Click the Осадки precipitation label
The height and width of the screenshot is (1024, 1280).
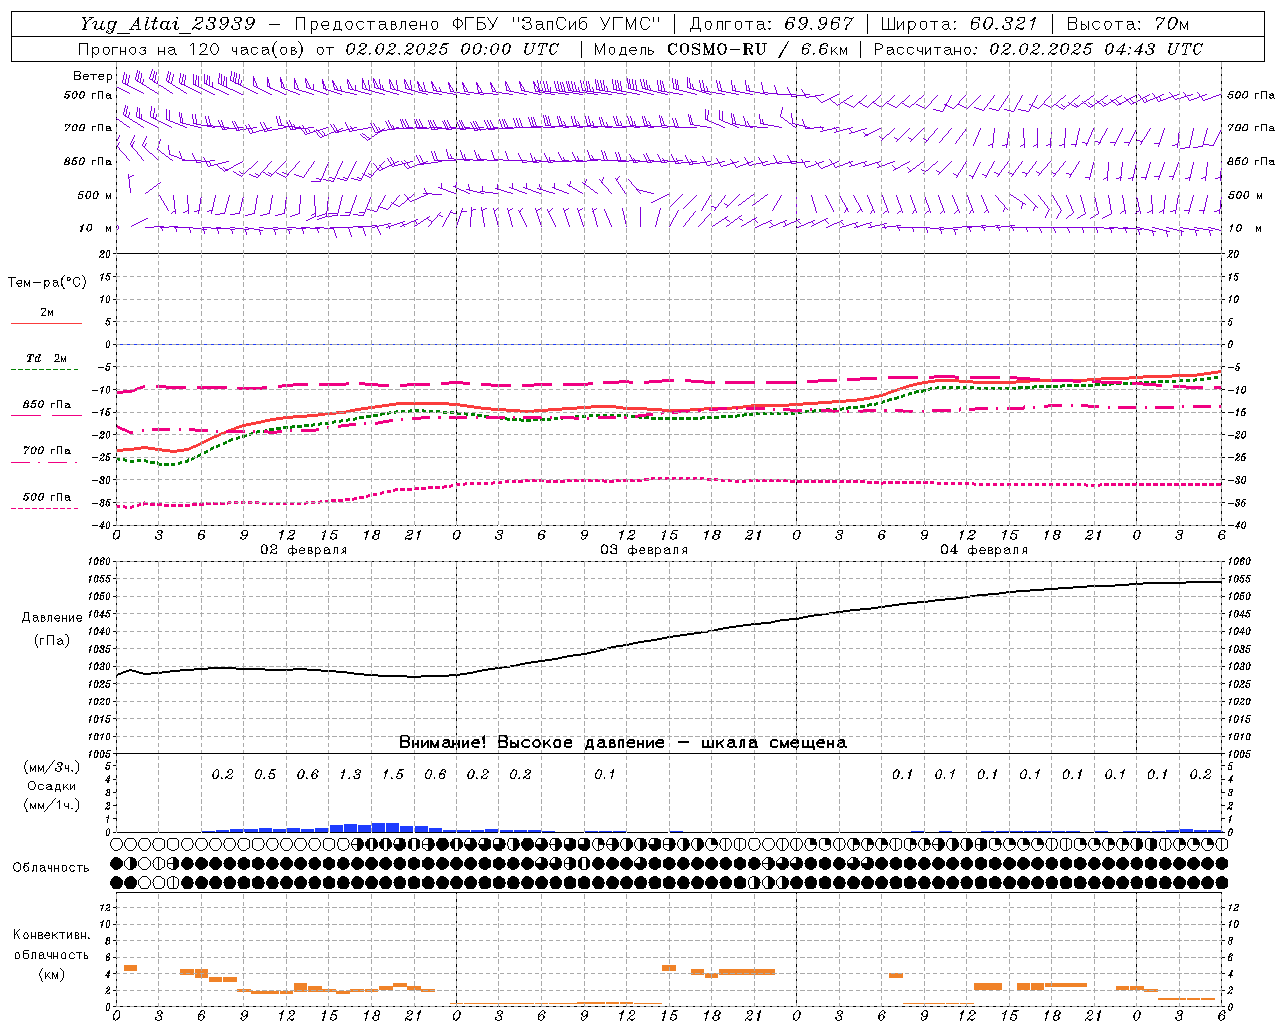[51, 786]
